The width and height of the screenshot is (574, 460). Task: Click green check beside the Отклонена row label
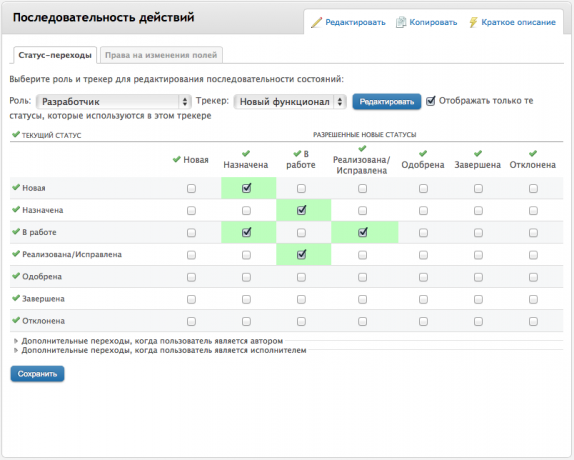(x=16, y=320)
